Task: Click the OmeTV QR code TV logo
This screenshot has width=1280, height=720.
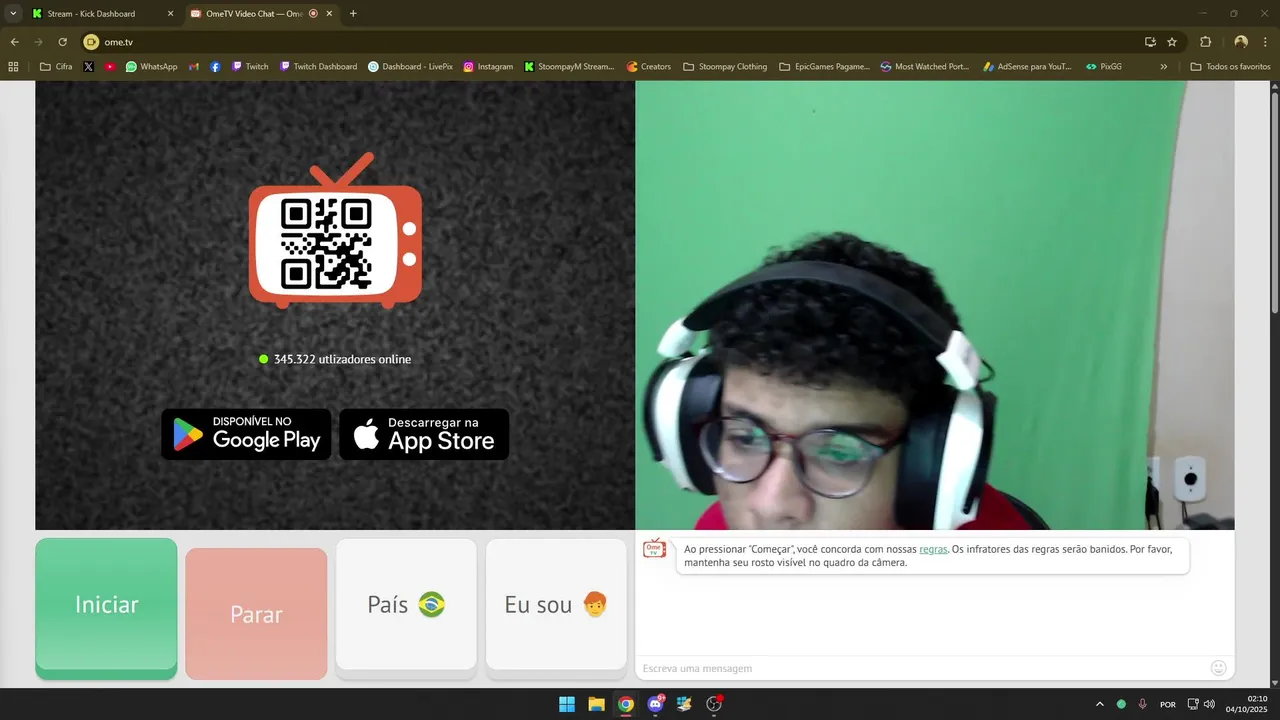Action: [335, 232]
